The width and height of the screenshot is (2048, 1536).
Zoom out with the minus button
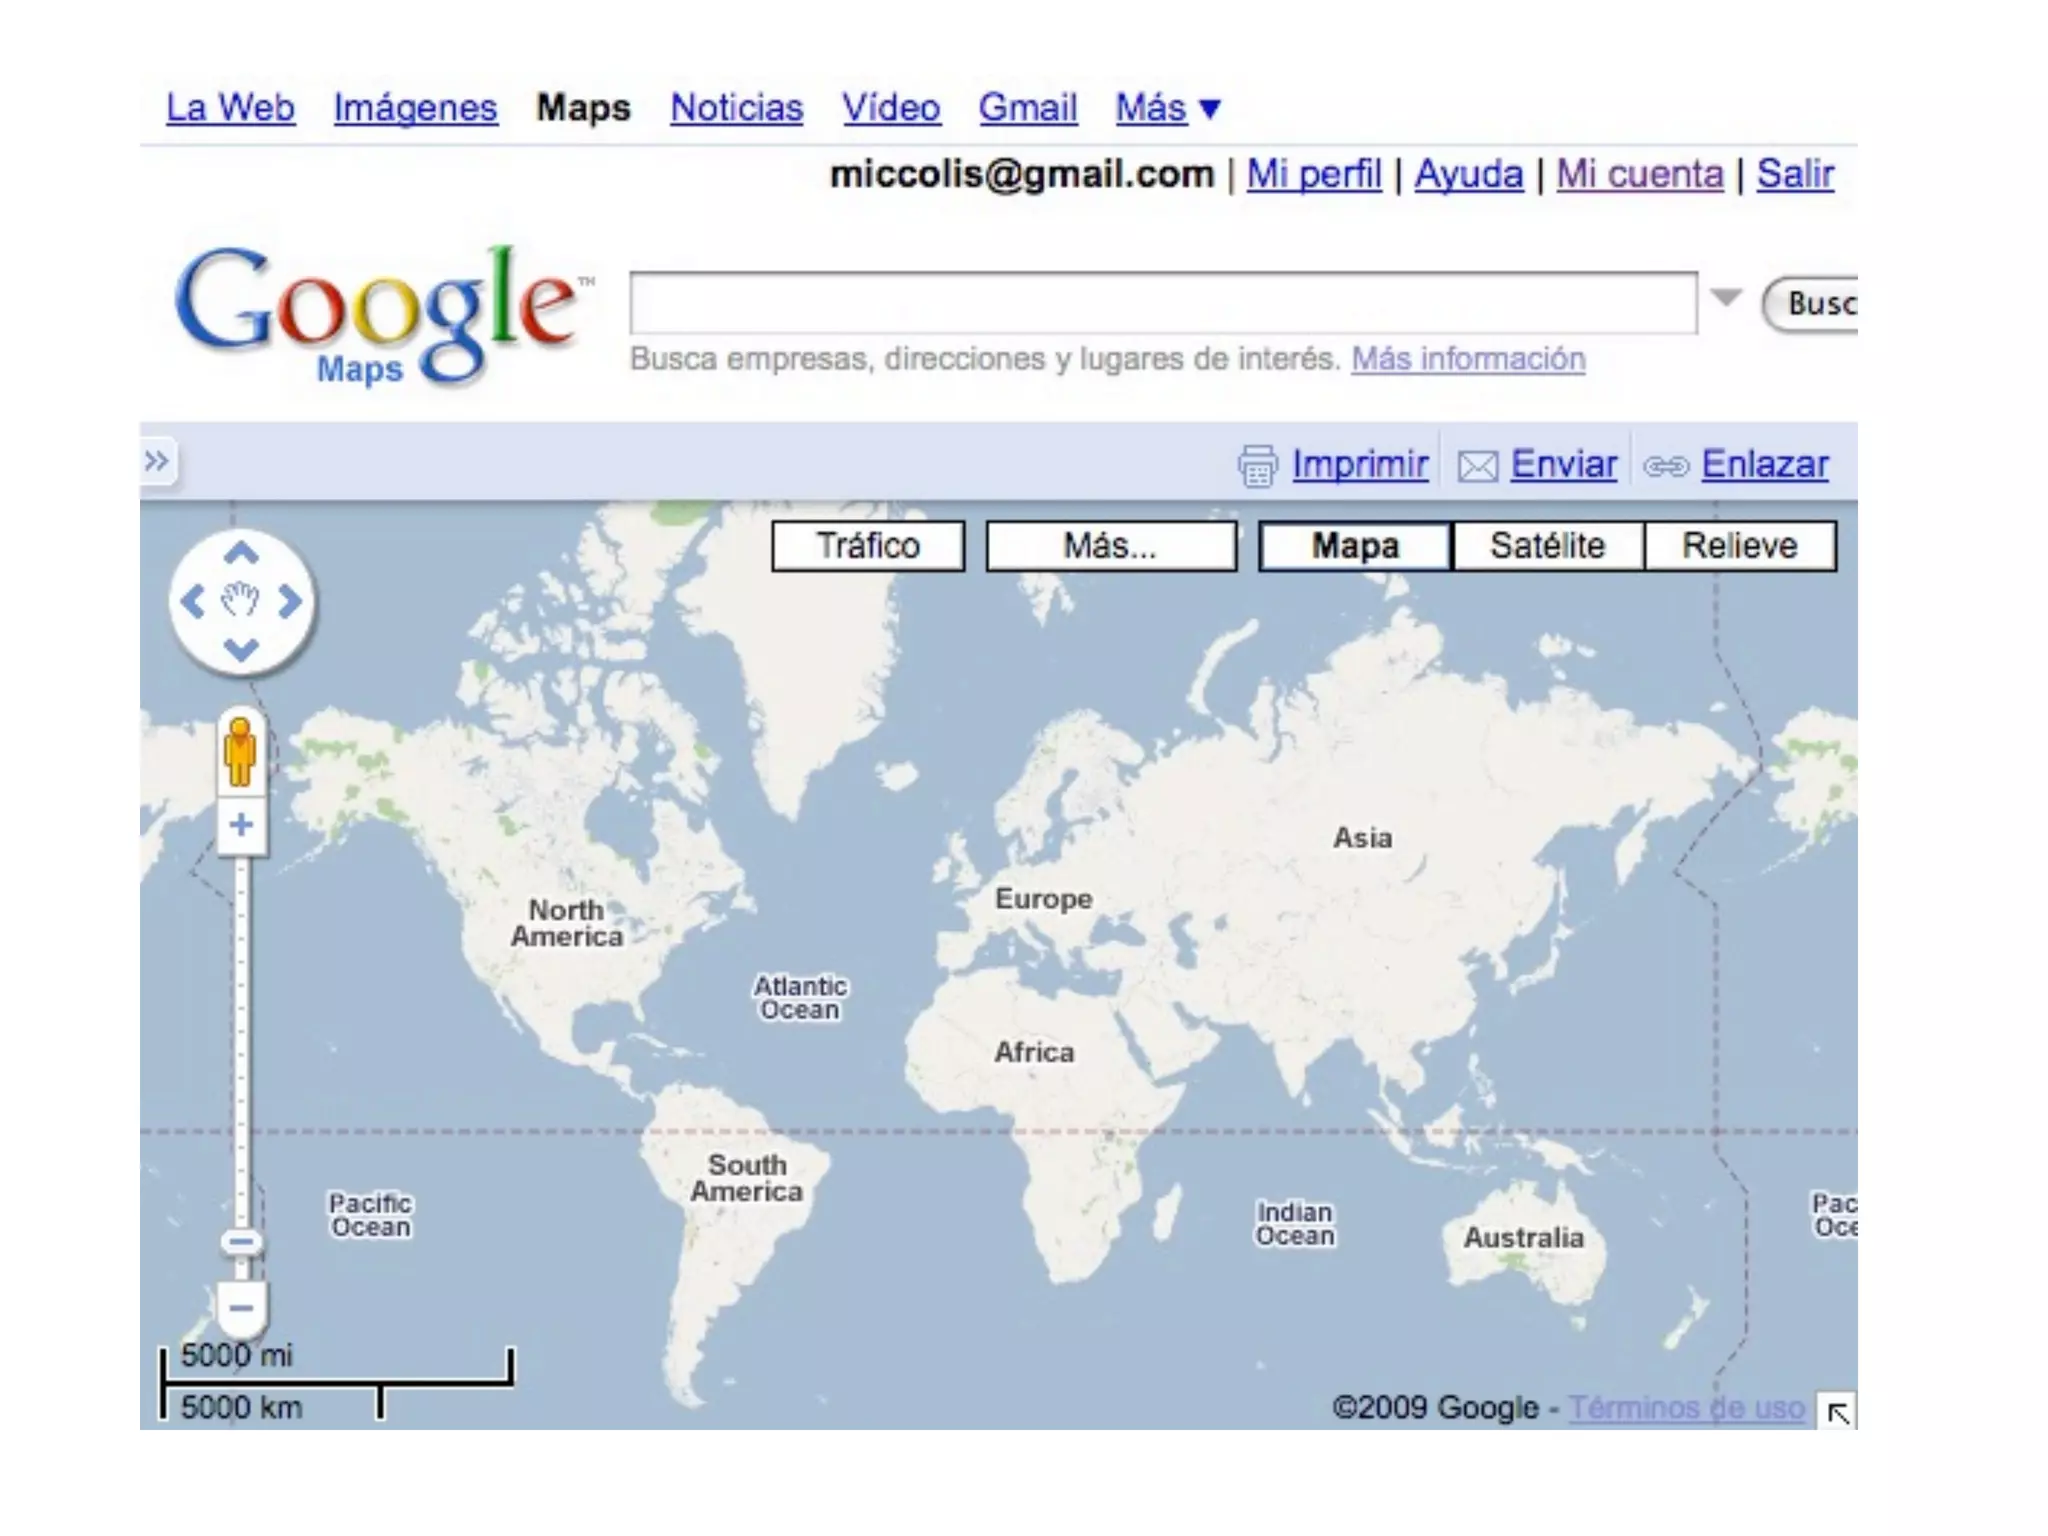coord(241,1308)
